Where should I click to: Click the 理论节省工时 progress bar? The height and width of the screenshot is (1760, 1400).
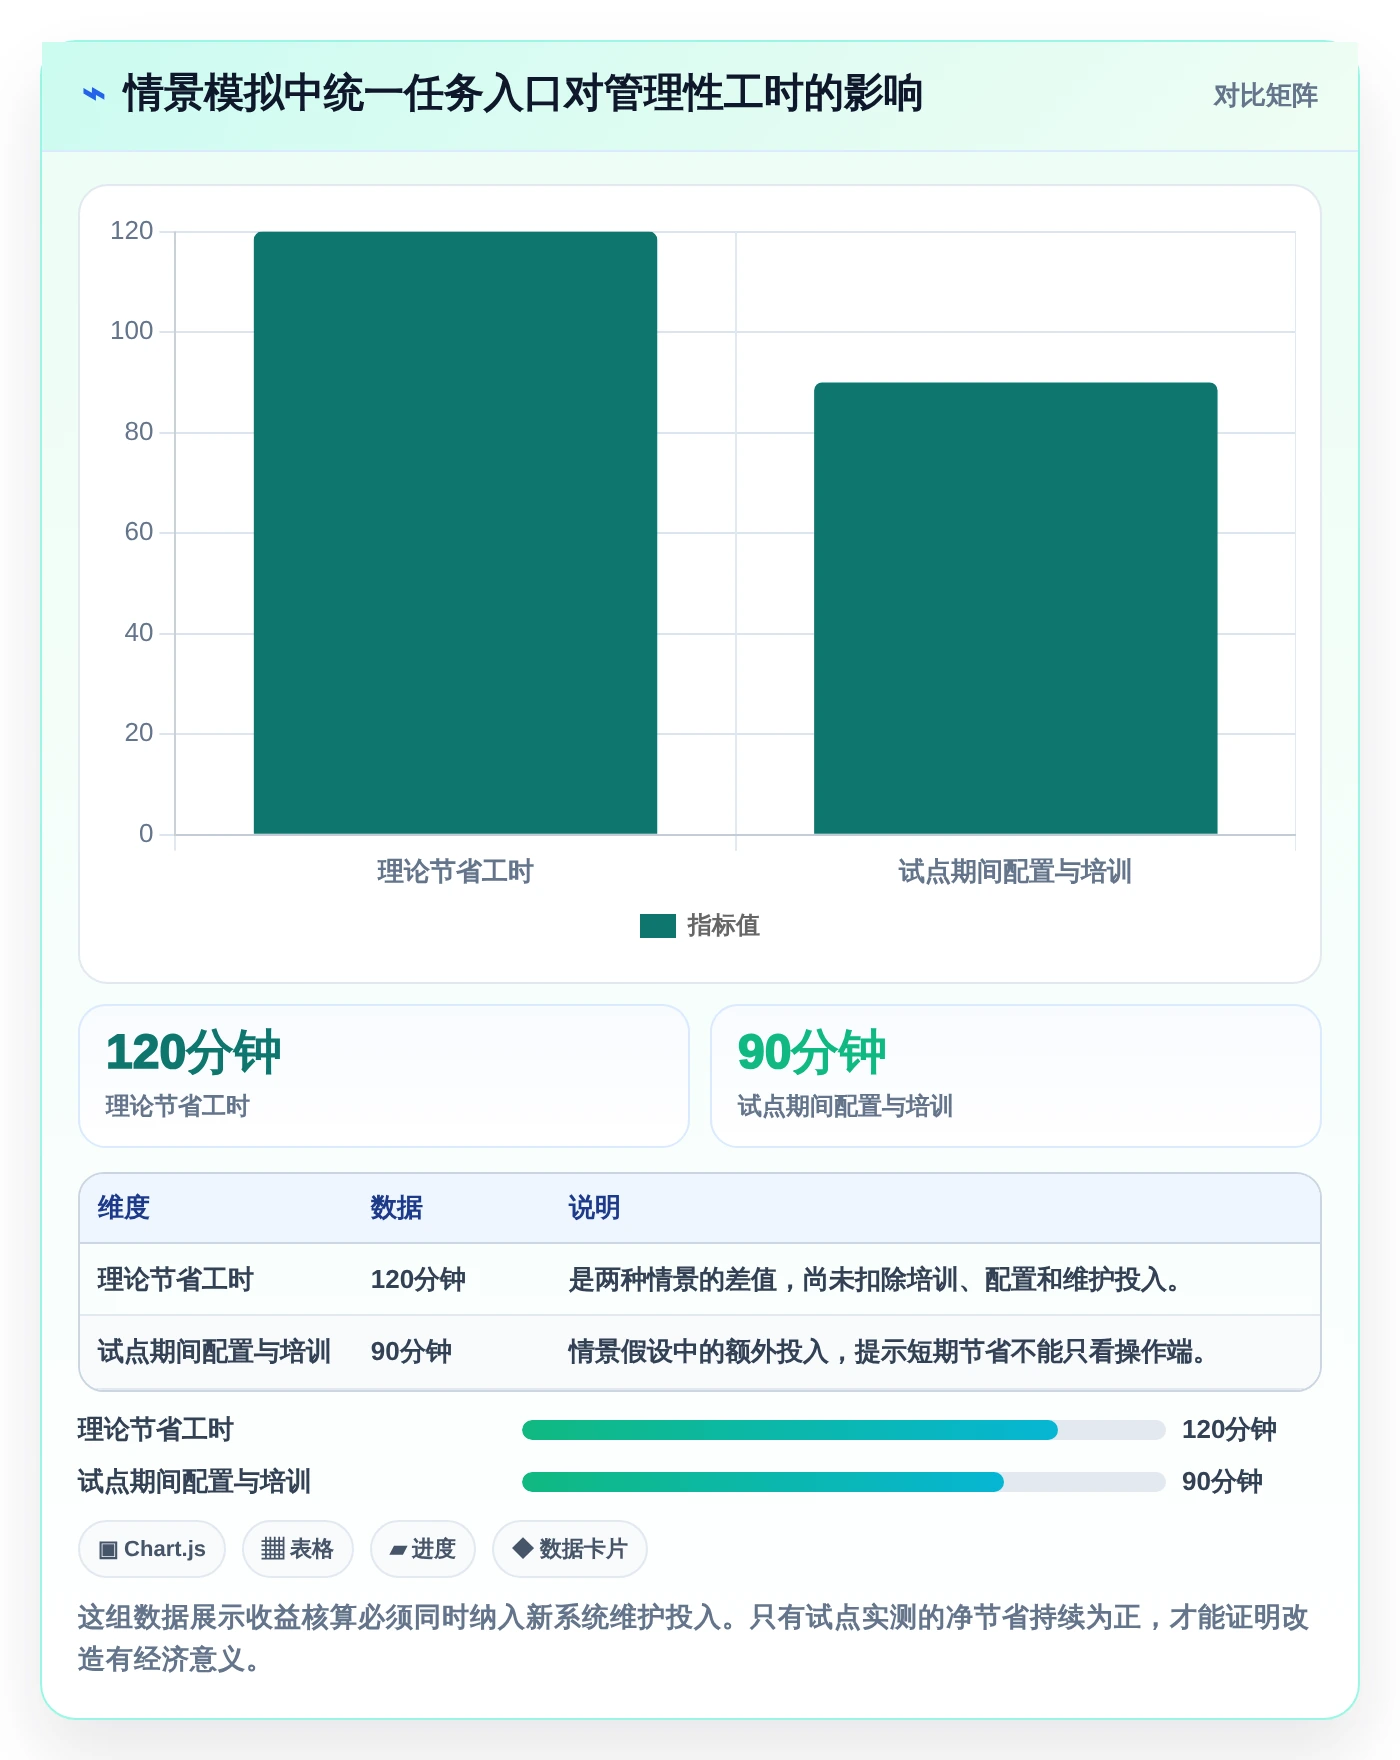tap(843, 1430)
